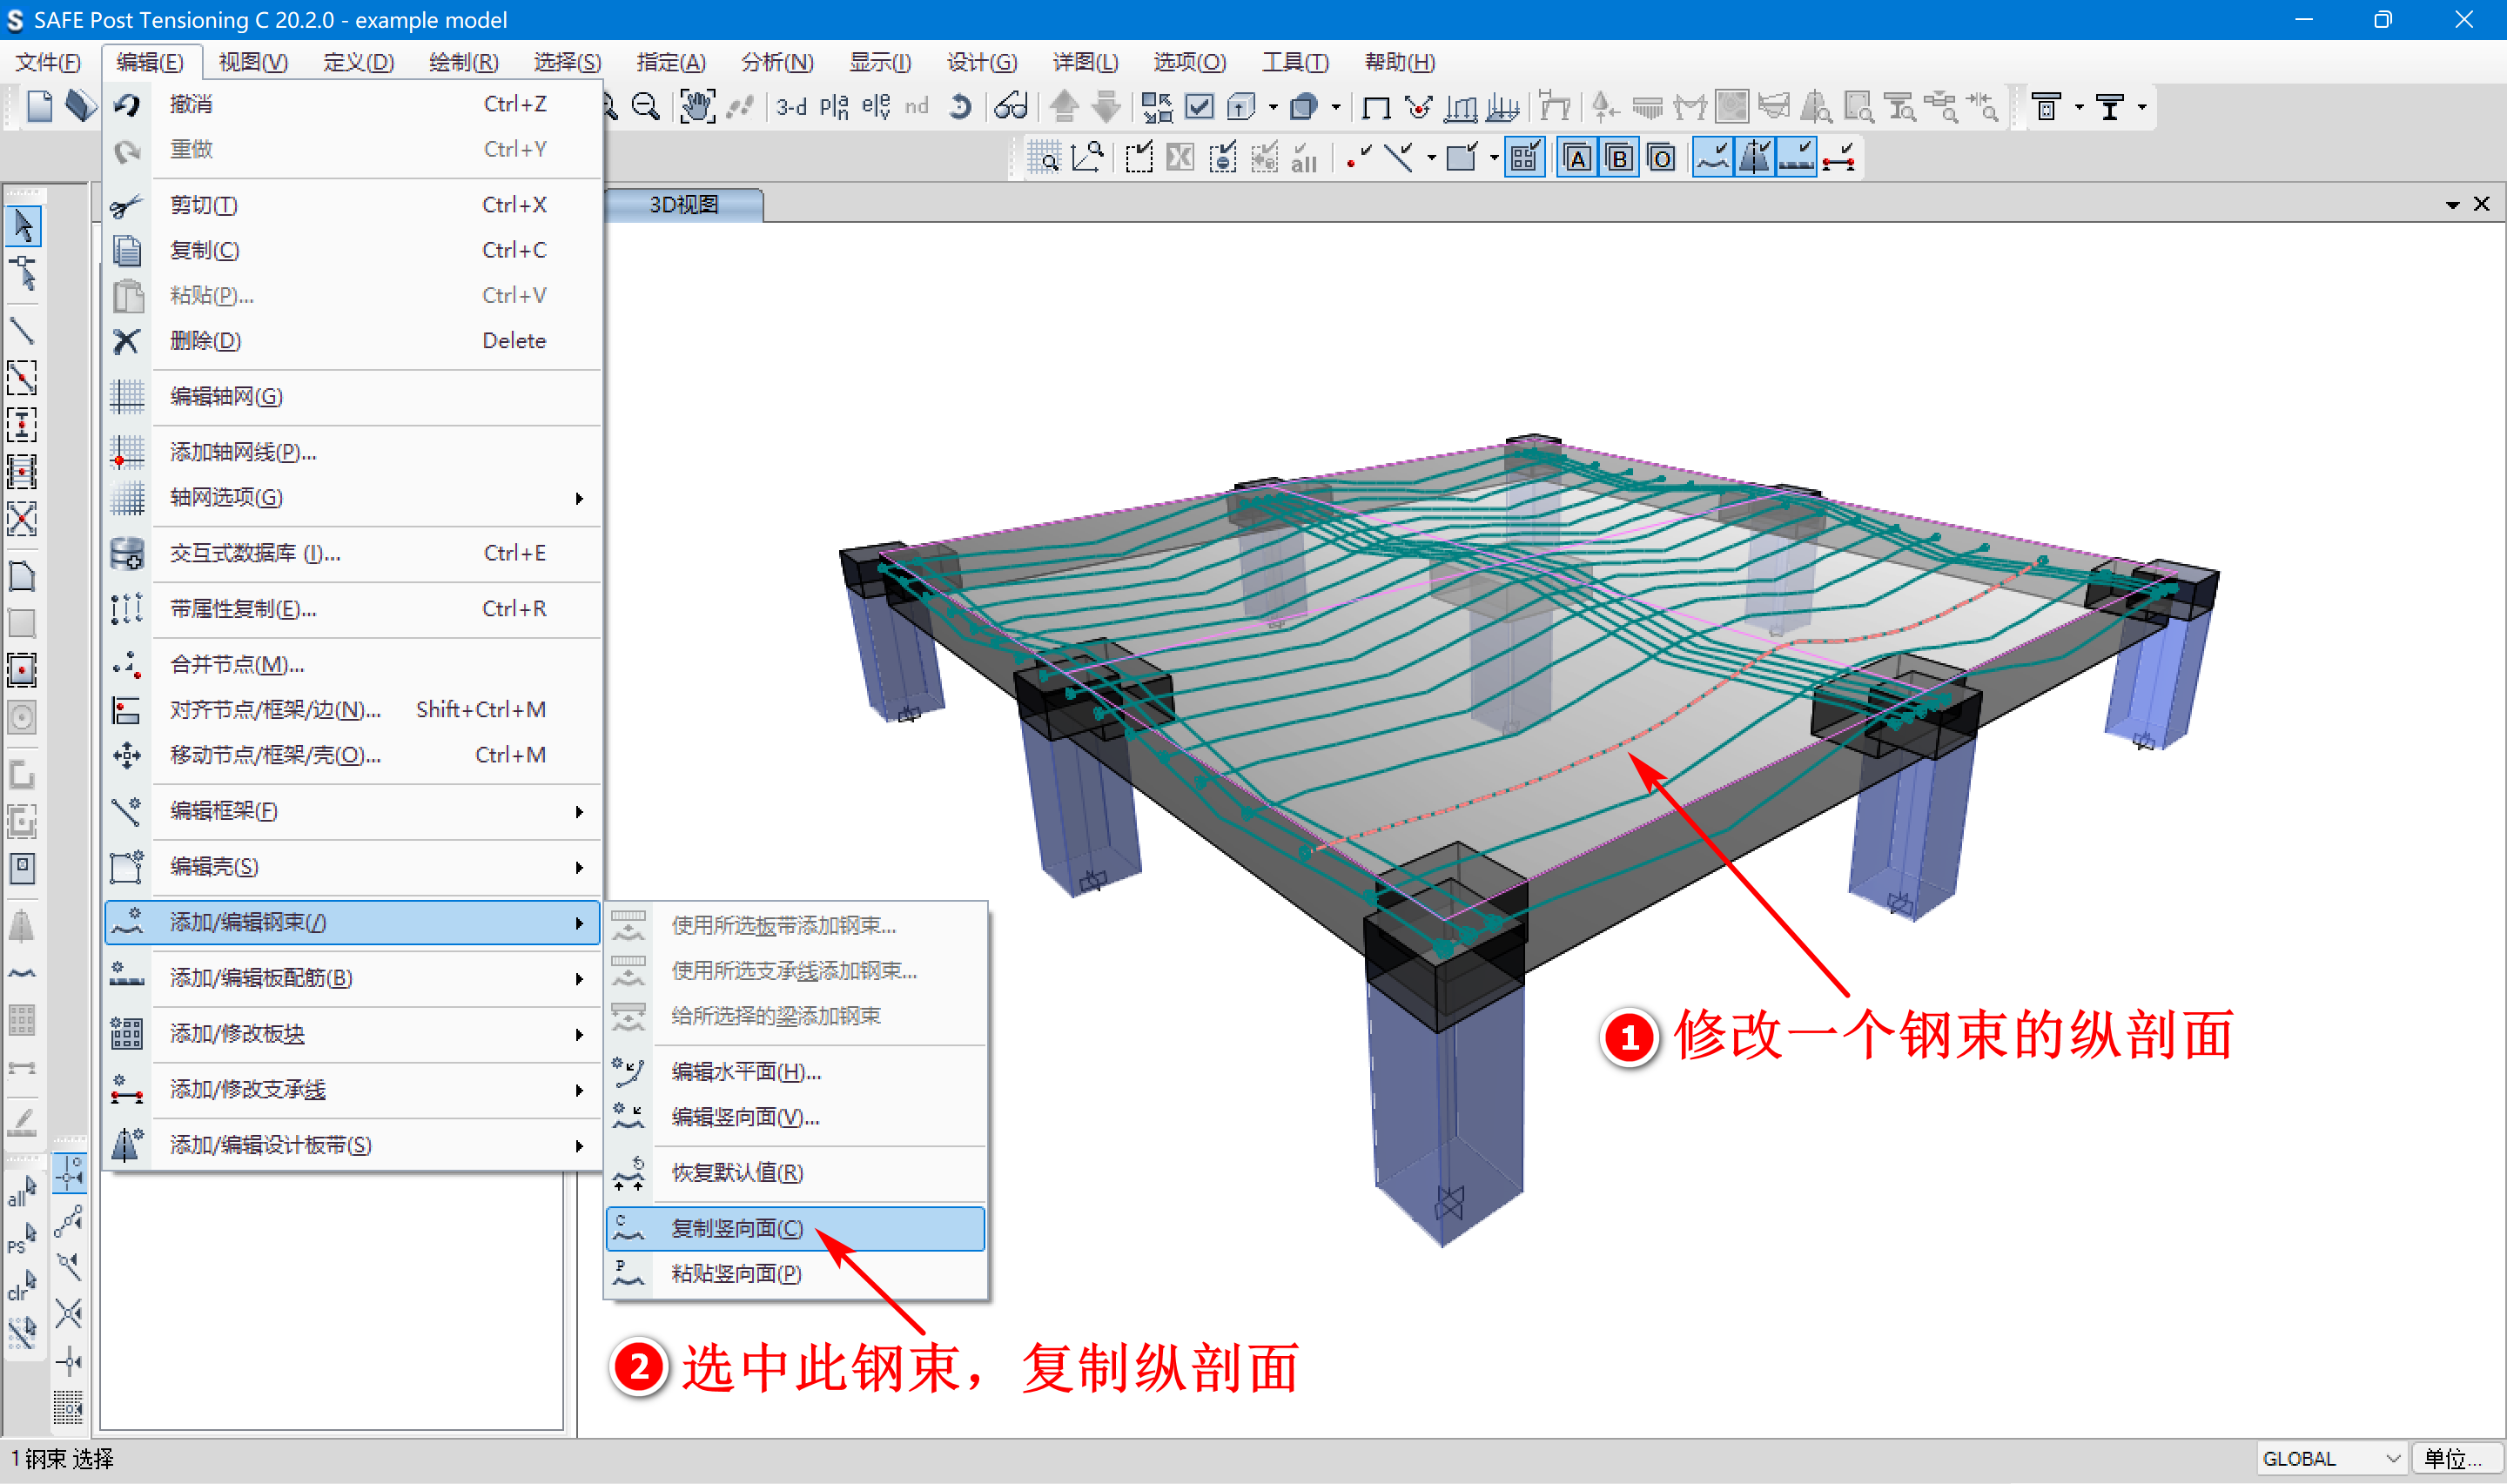Toggle the layer A display button
2507x1484 pixels.
click(x=1577, y=158)
